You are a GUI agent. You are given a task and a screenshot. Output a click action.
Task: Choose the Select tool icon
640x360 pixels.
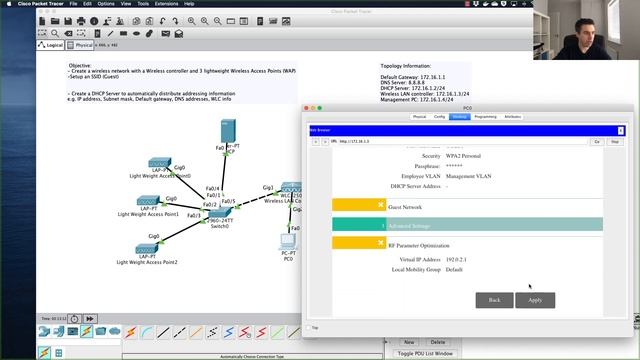tap(42, 33)
